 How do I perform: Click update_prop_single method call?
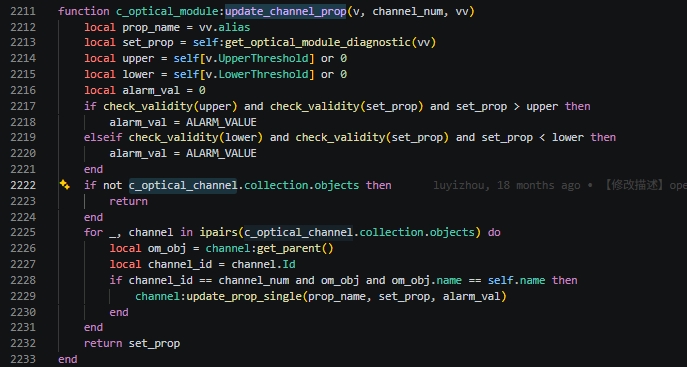(244, 296)
